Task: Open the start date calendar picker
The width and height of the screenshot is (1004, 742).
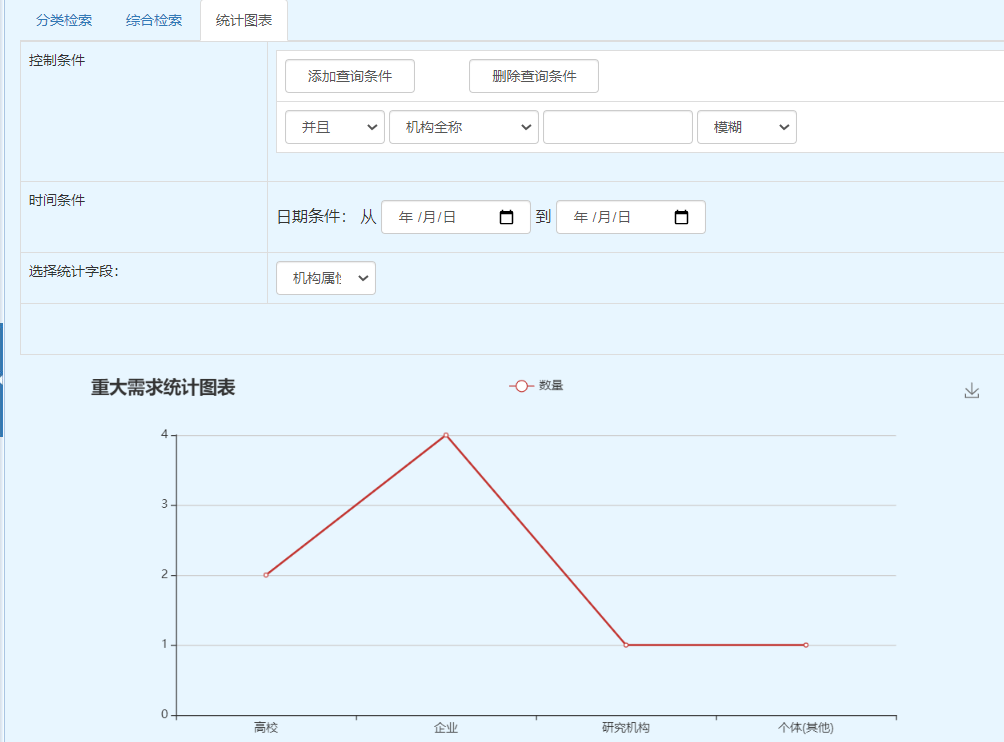Action: 506,217
